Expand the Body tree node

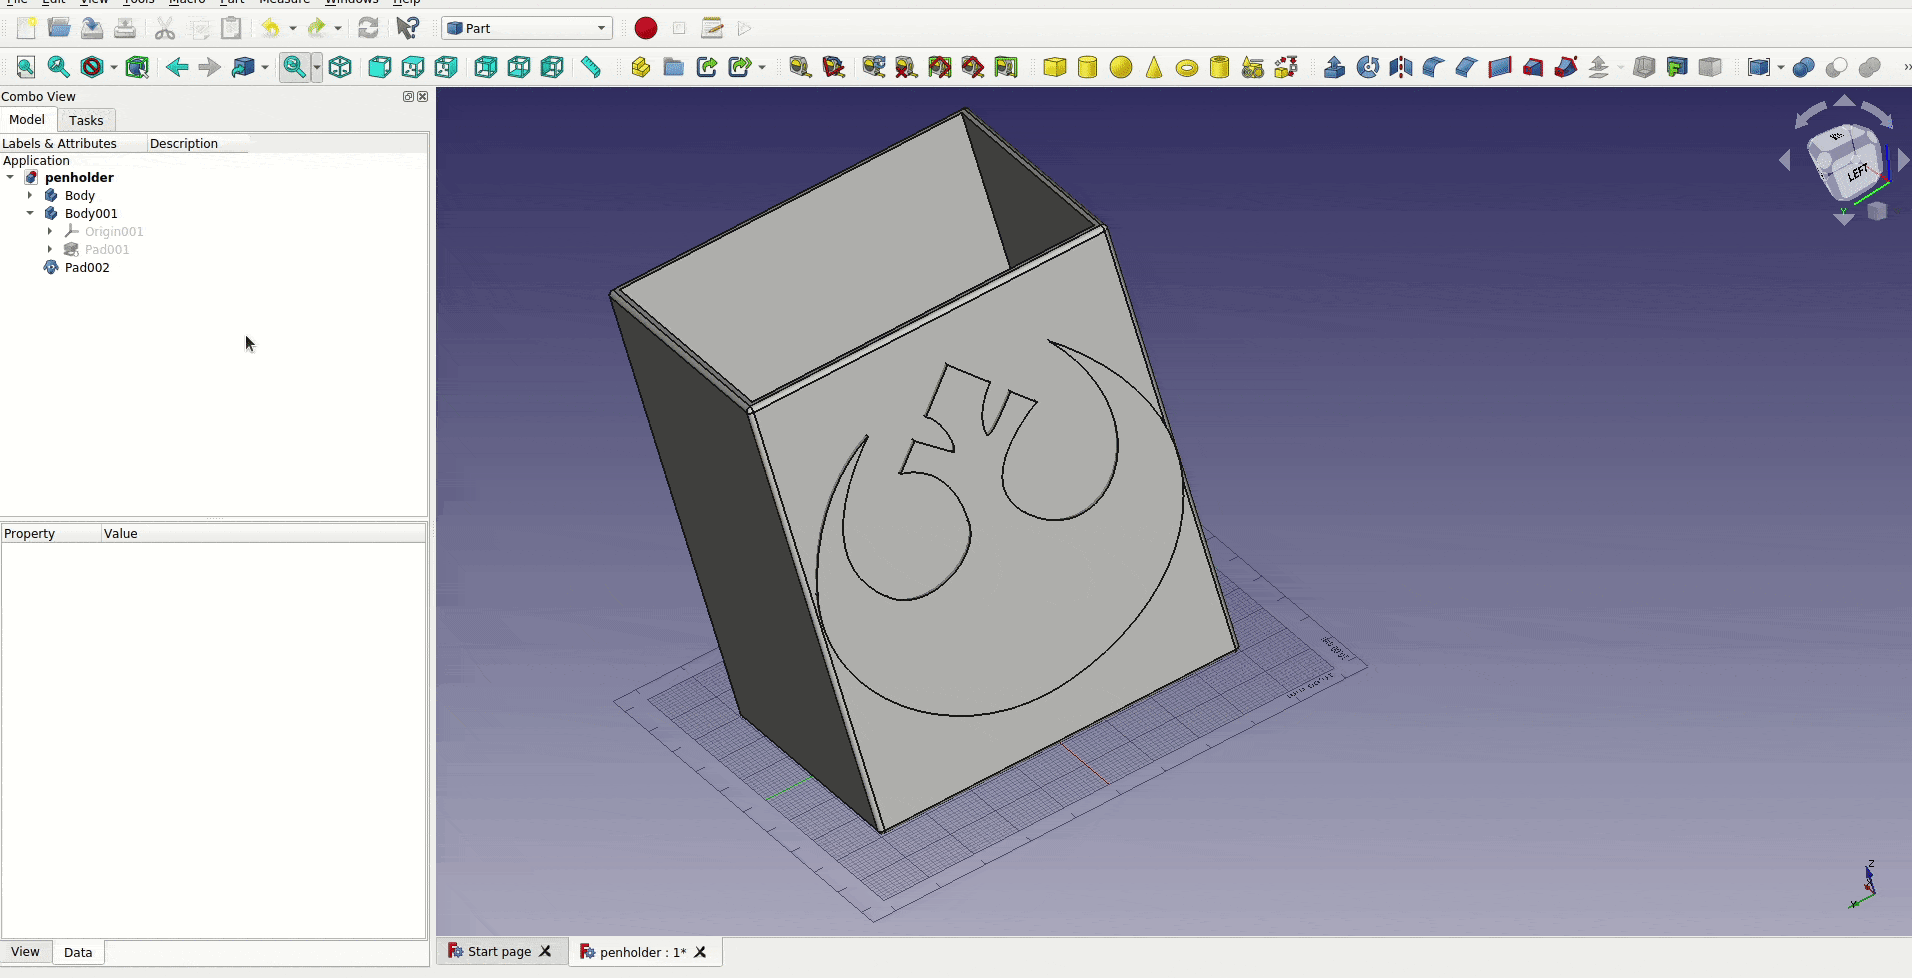pyautogui.click(x=30, y=195)
